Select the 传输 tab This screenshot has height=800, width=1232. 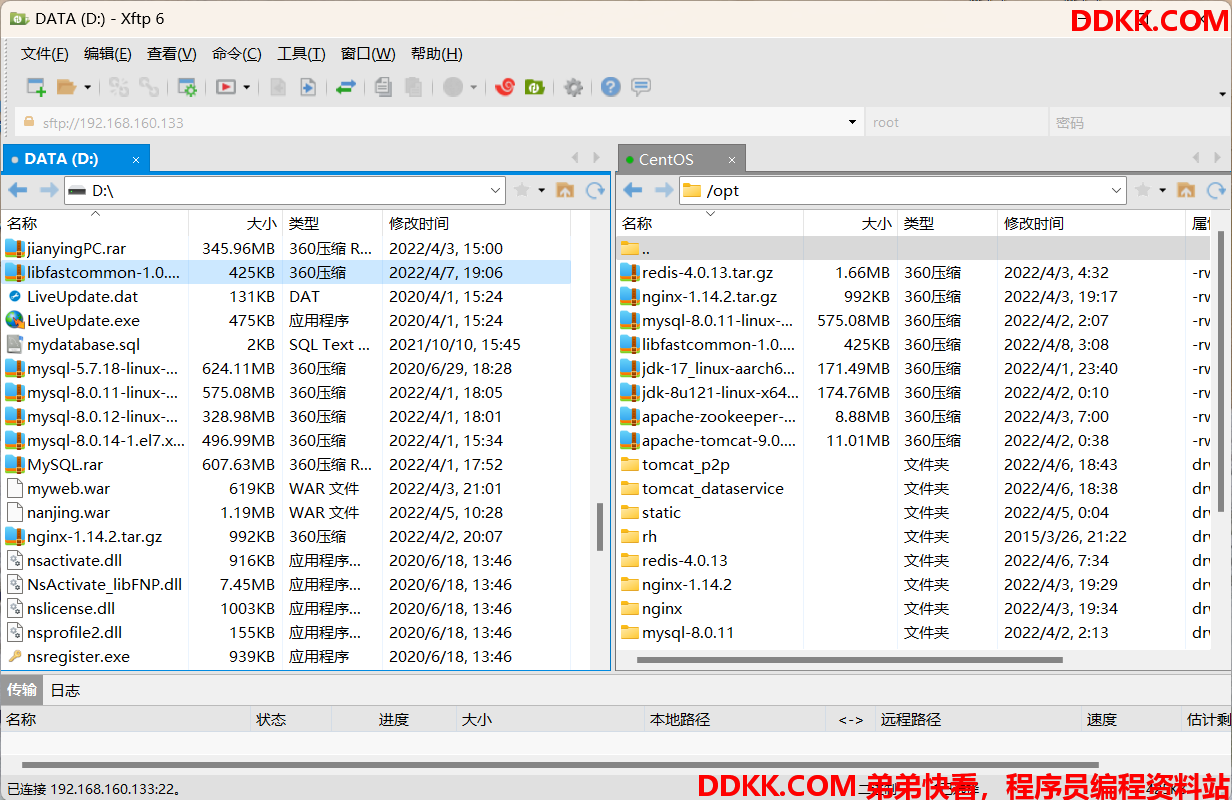pos(22,690)
